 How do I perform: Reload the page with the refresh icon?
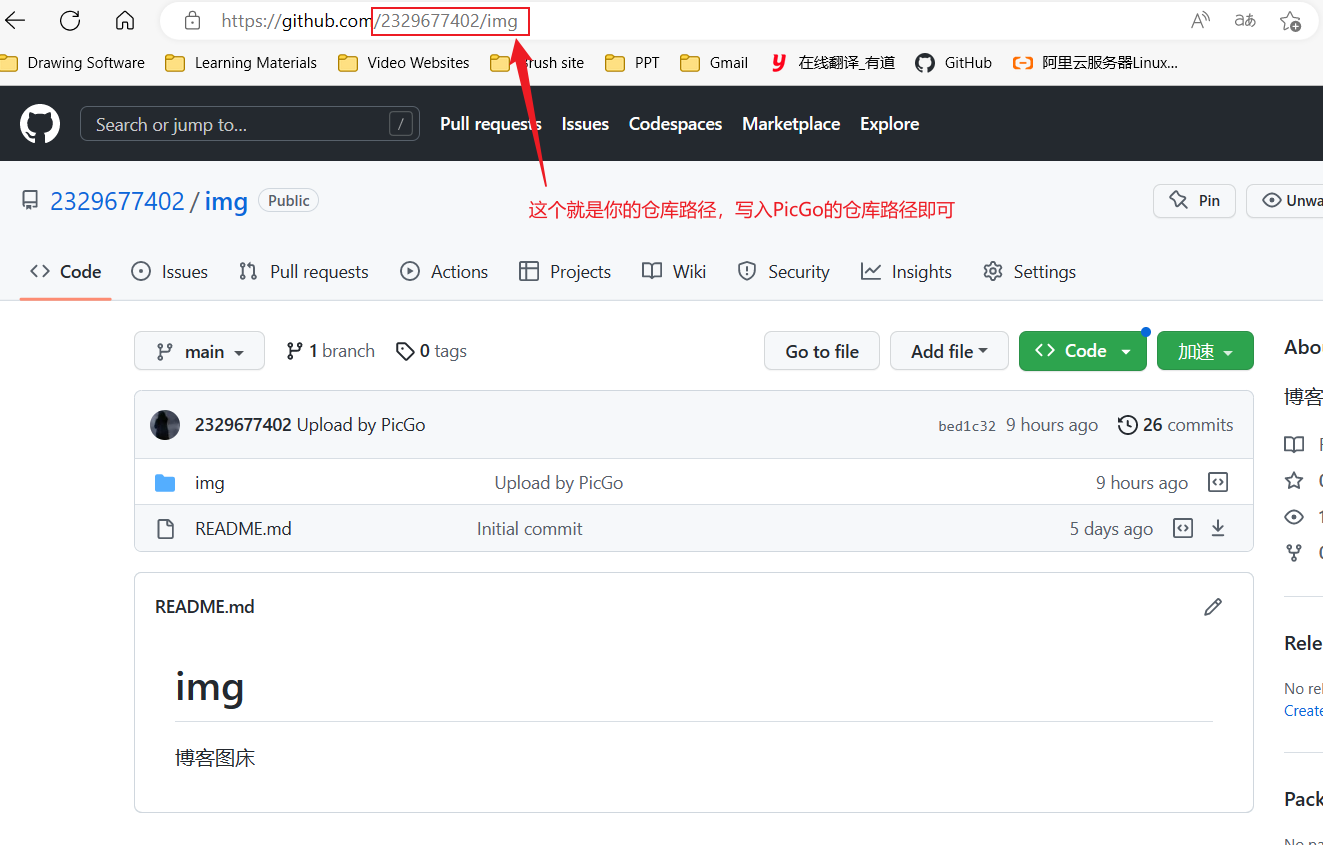[70, 20]
